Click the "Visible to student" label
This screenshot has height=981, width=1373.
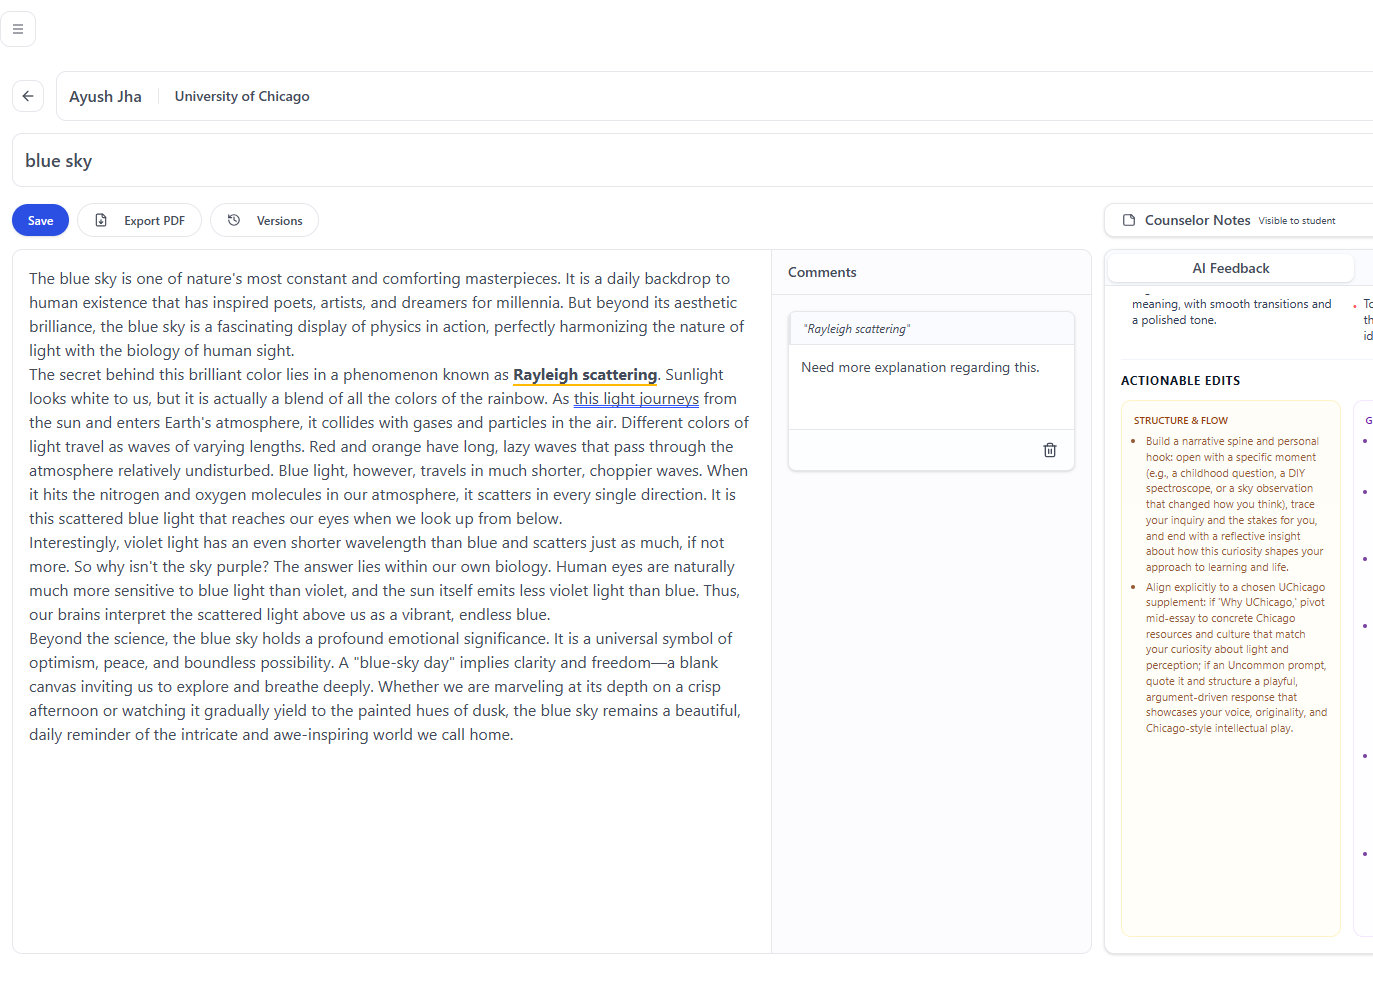[1296, 221]
